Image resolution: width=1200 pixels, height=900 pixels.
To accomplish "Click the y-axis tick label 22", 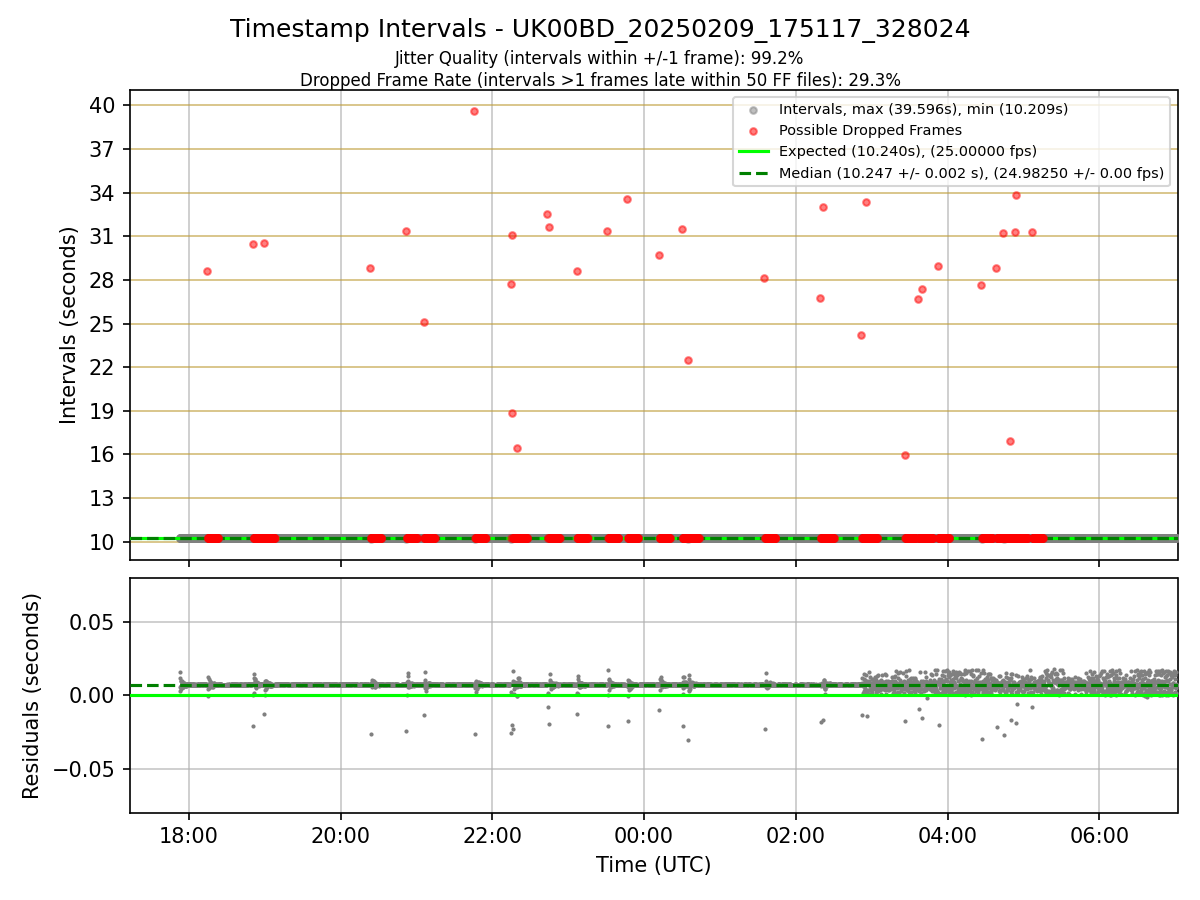I will point(102,367).
